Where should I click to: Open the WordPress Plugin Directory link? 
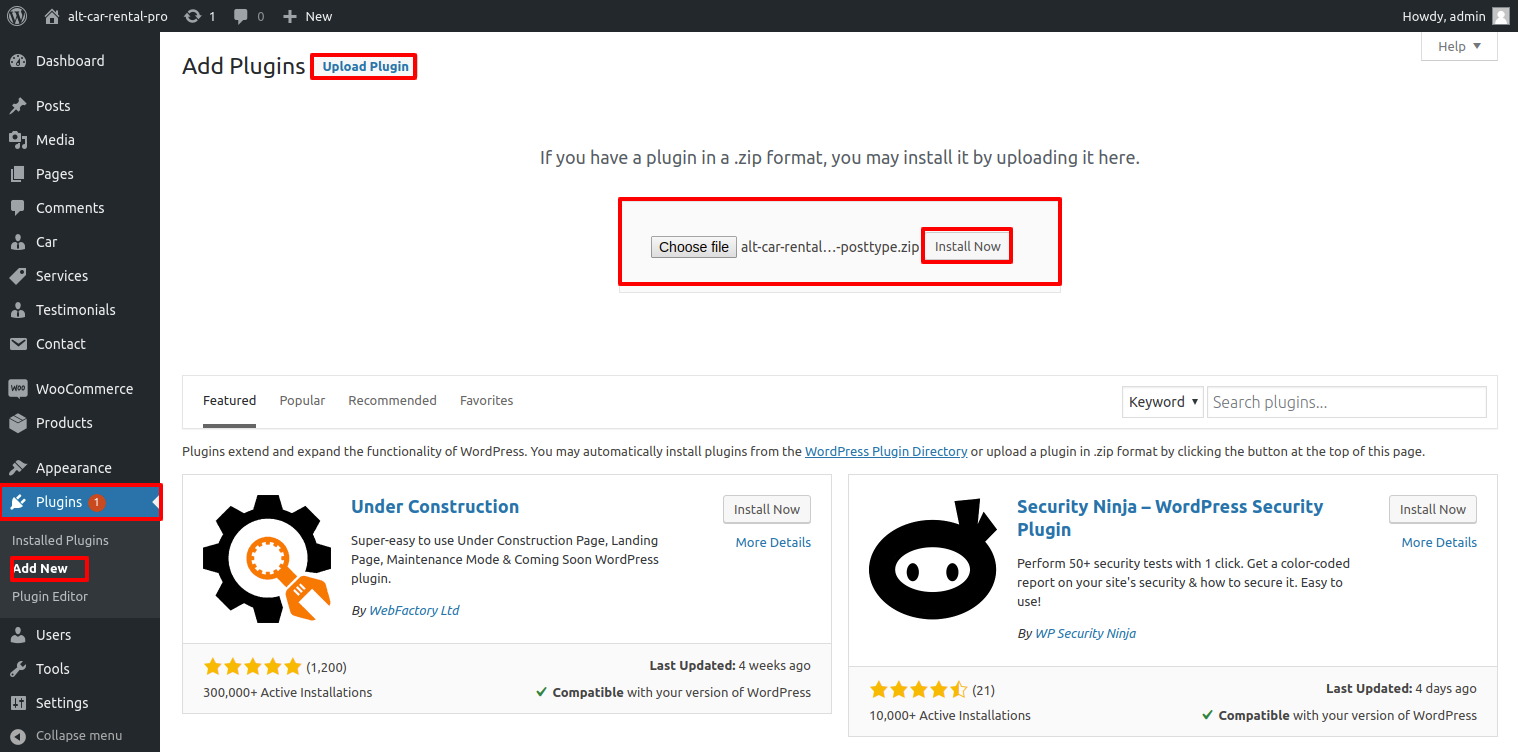click(886, 451)
